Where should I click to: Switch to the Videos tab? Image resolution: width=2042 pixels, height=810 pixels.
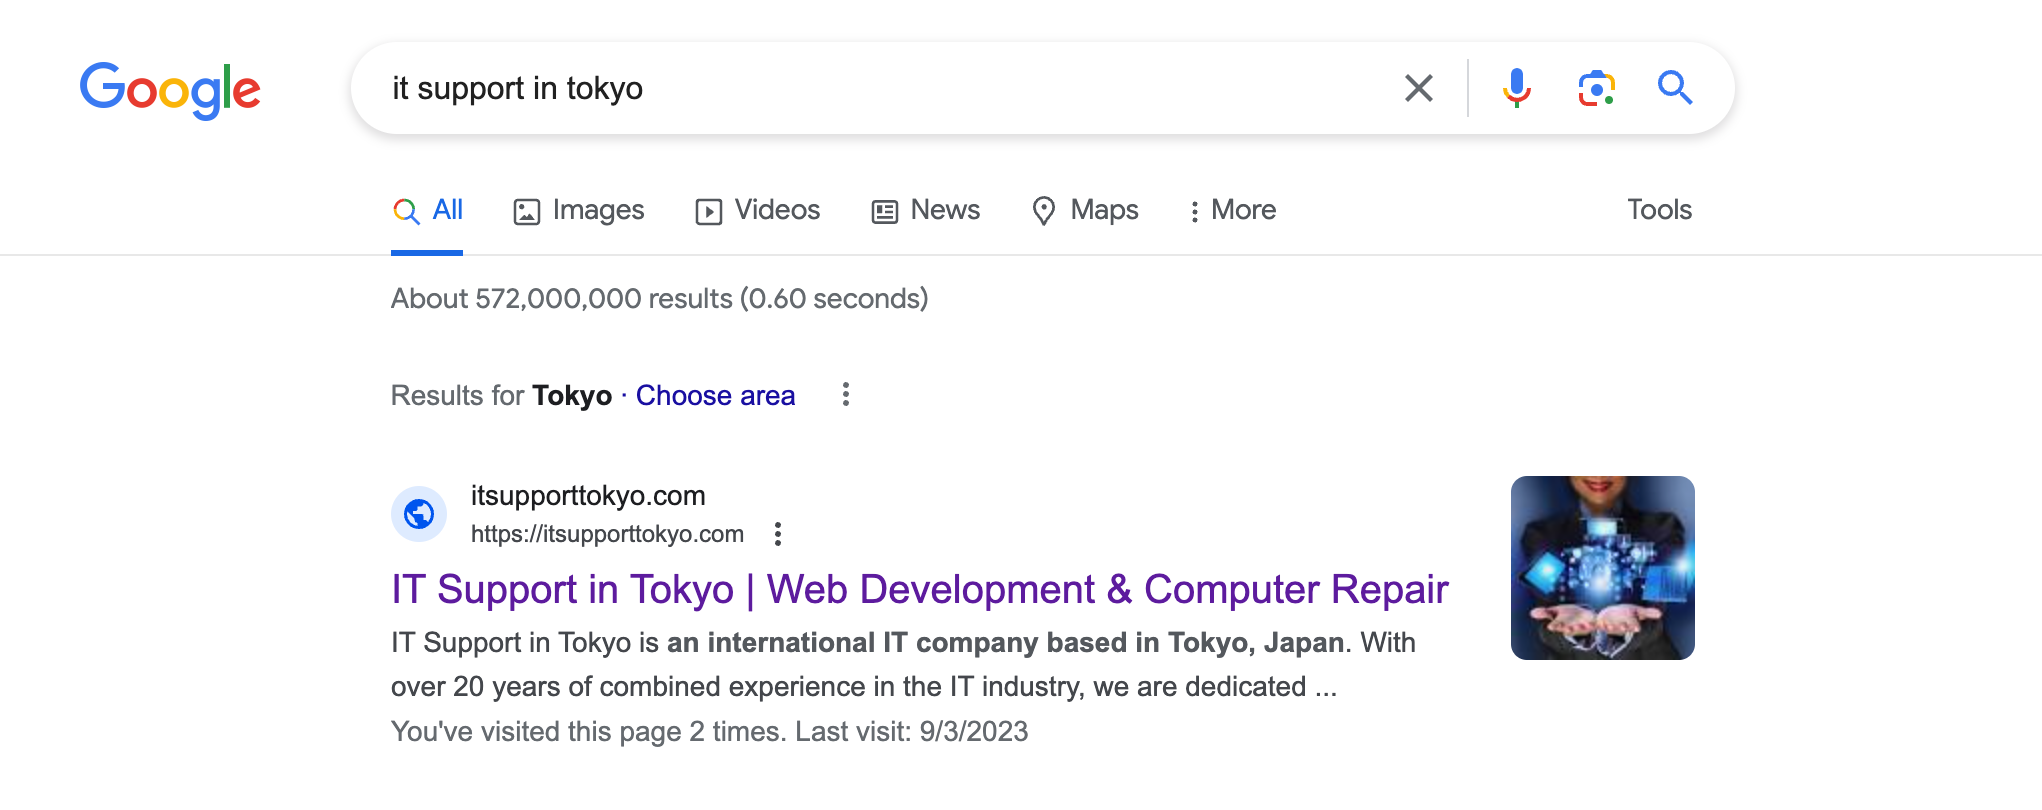(757, 210)
